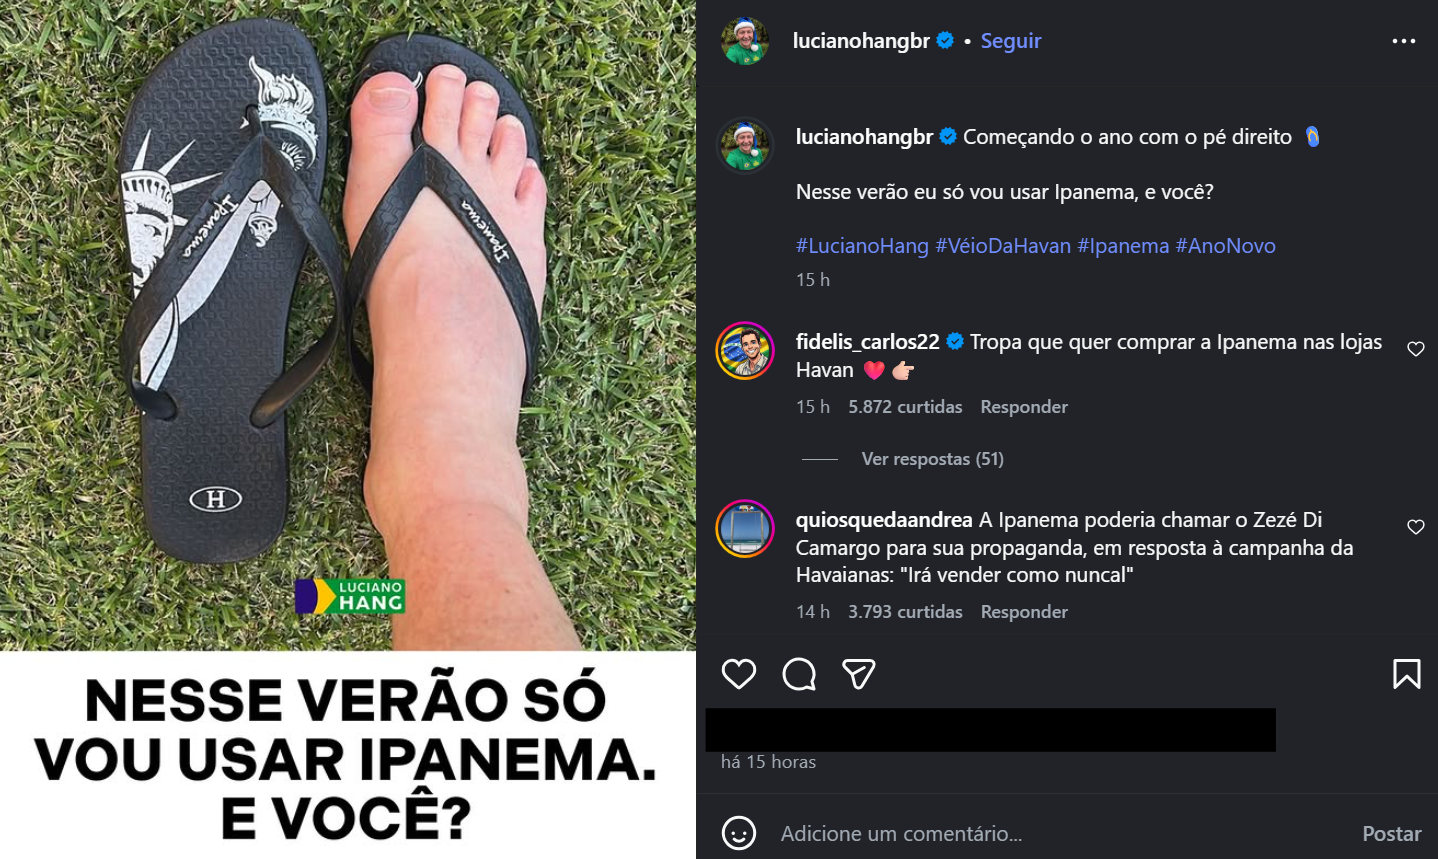
Task: Open fidelis_carlos22 profile avatar
Action: (x=745, y=351)
